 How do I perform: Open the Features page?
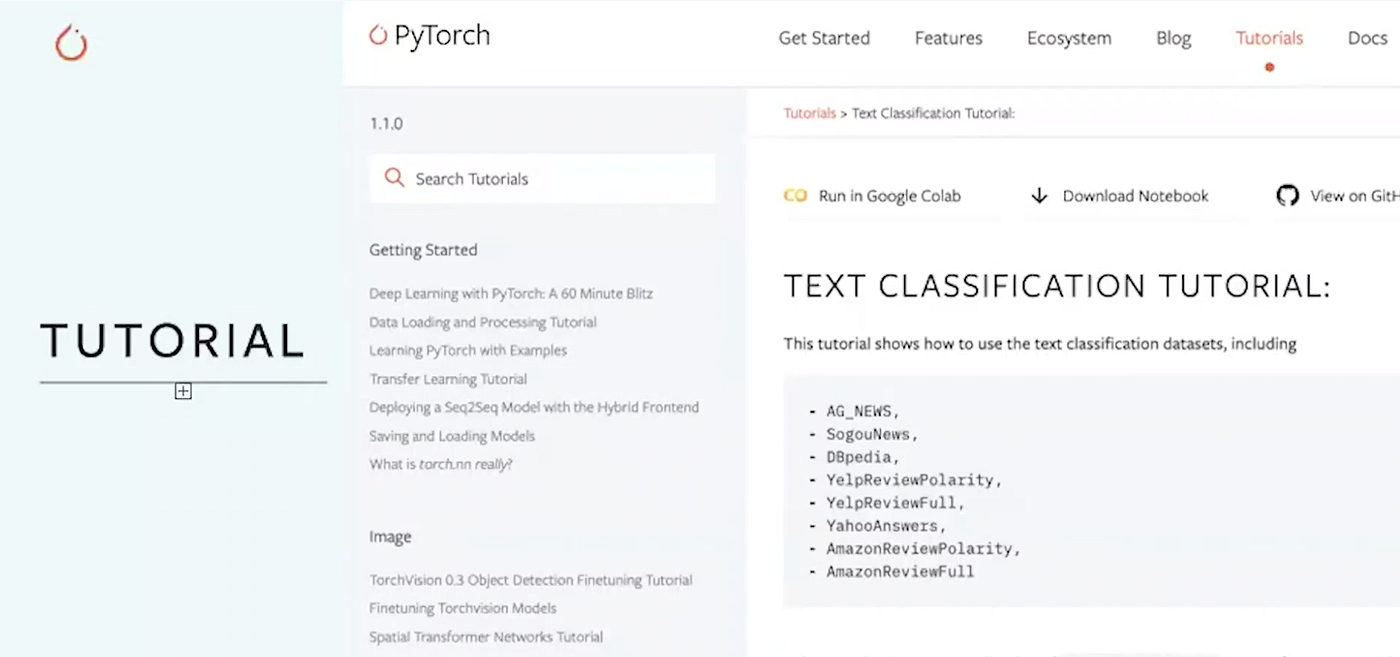point(948,38)
